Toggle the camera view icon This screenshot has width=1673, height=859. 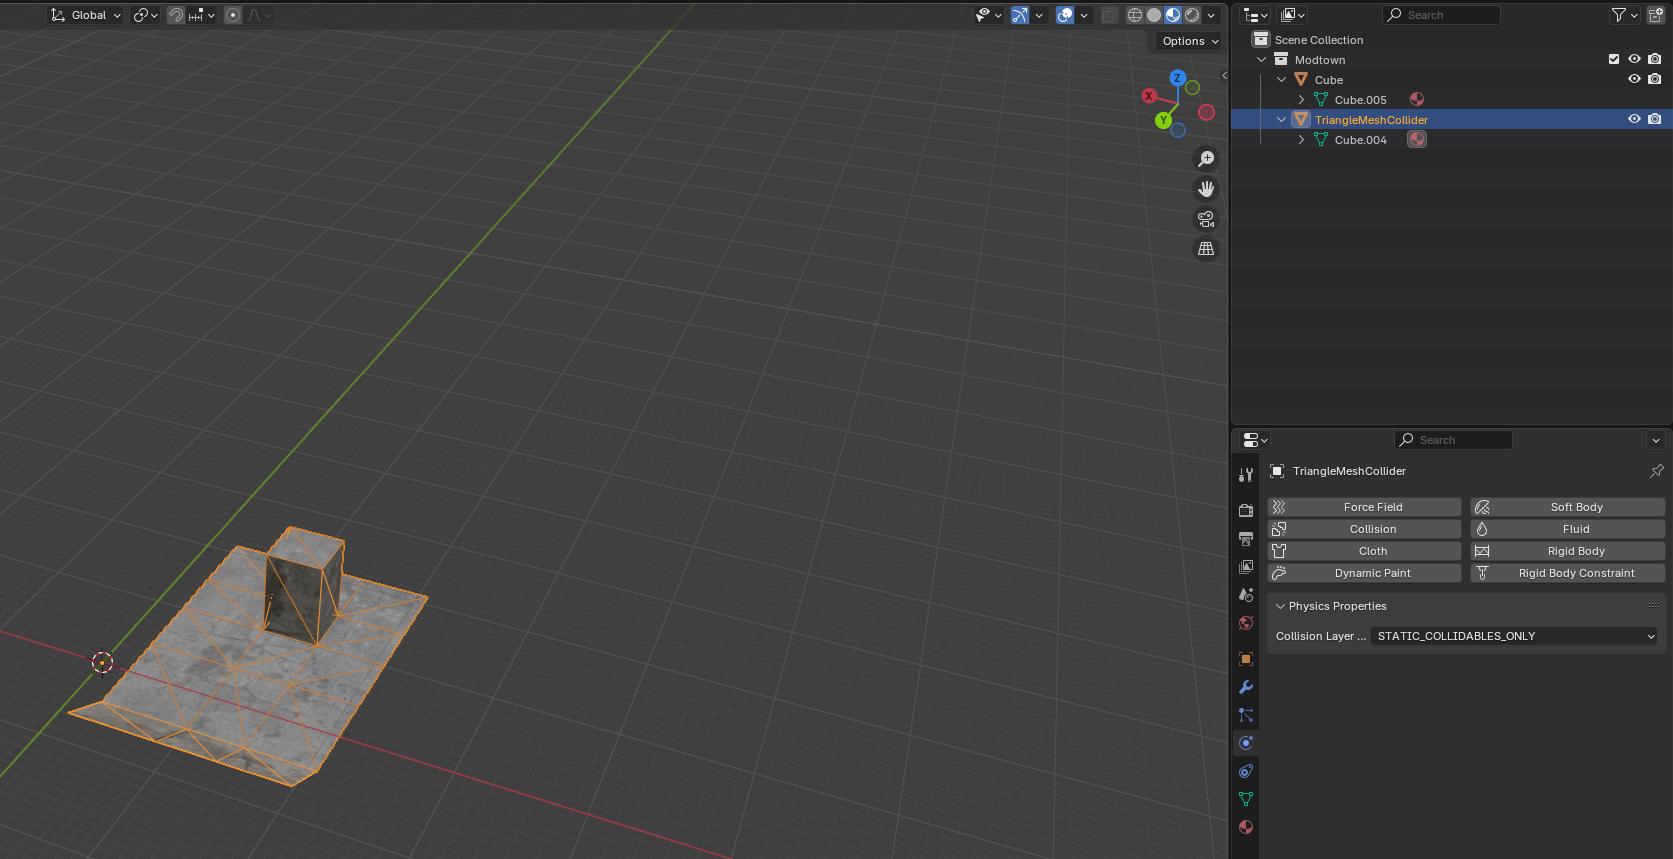click(x=1206, y=219)
